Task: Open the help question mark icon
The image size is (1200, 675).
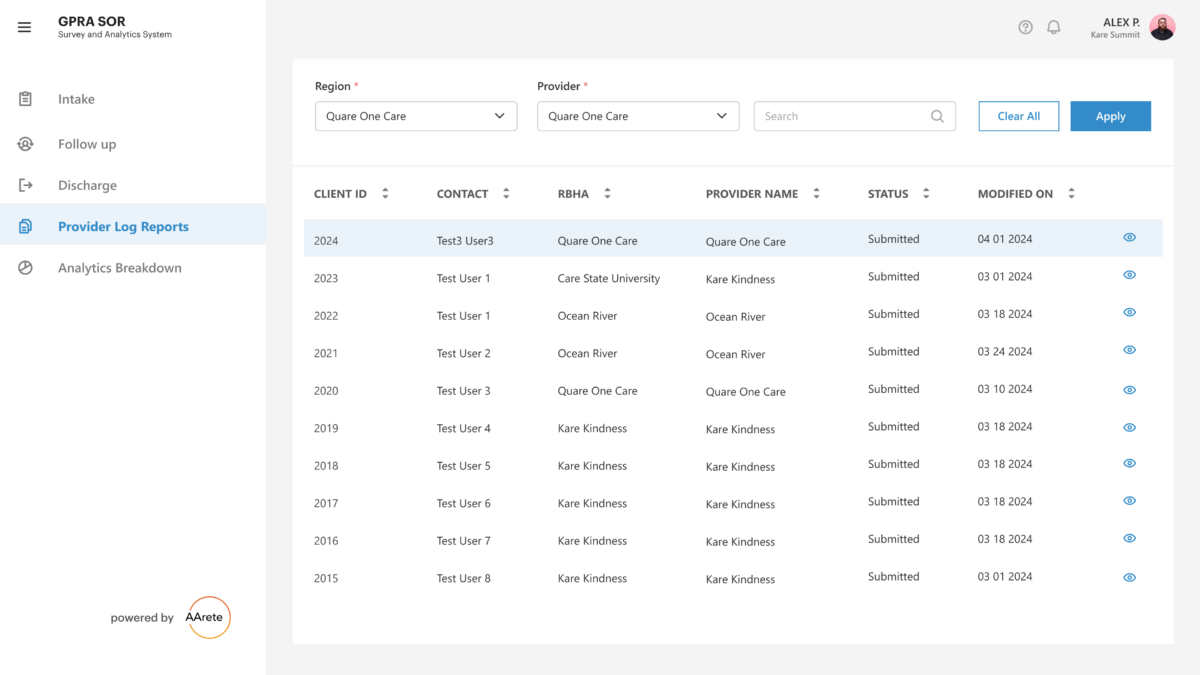Action: tap(1025, 27)
